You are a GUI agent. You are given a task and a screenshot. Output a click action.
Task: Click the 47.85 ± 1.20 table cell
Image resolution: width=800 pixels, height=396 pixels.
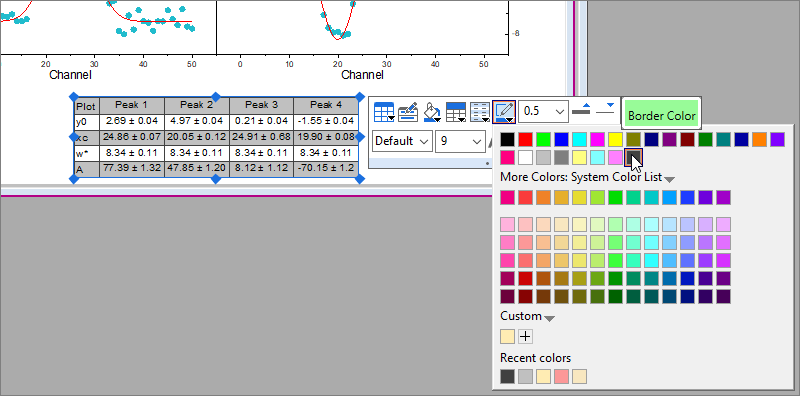(x=196, y=168)
